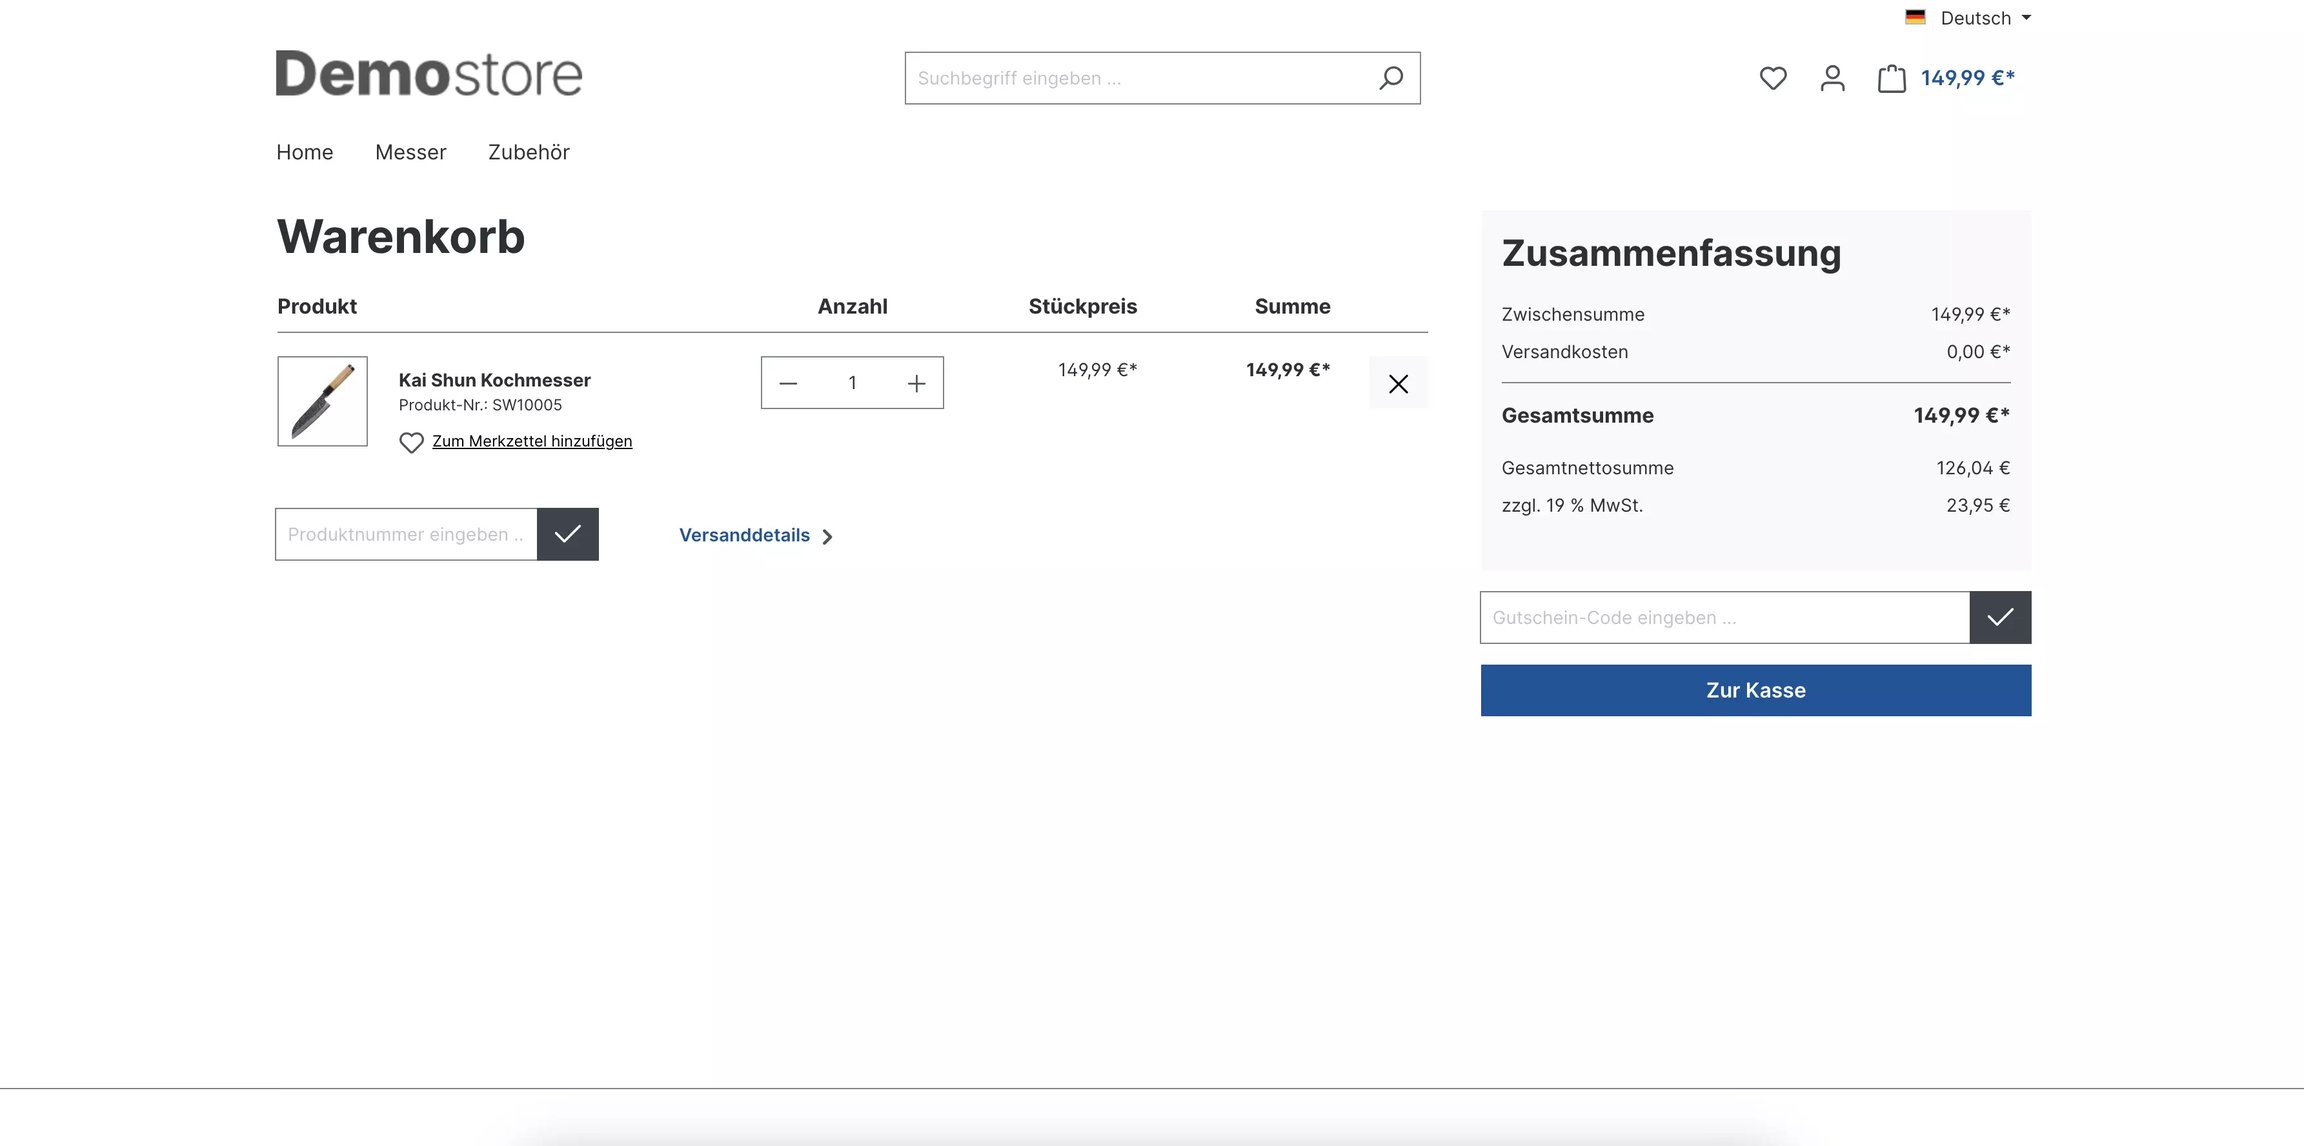The height and width of the screenshot is (1146, 2304).
Task: Remove Kai Shun Kochmesser with X button
Action: [1398, 383]
